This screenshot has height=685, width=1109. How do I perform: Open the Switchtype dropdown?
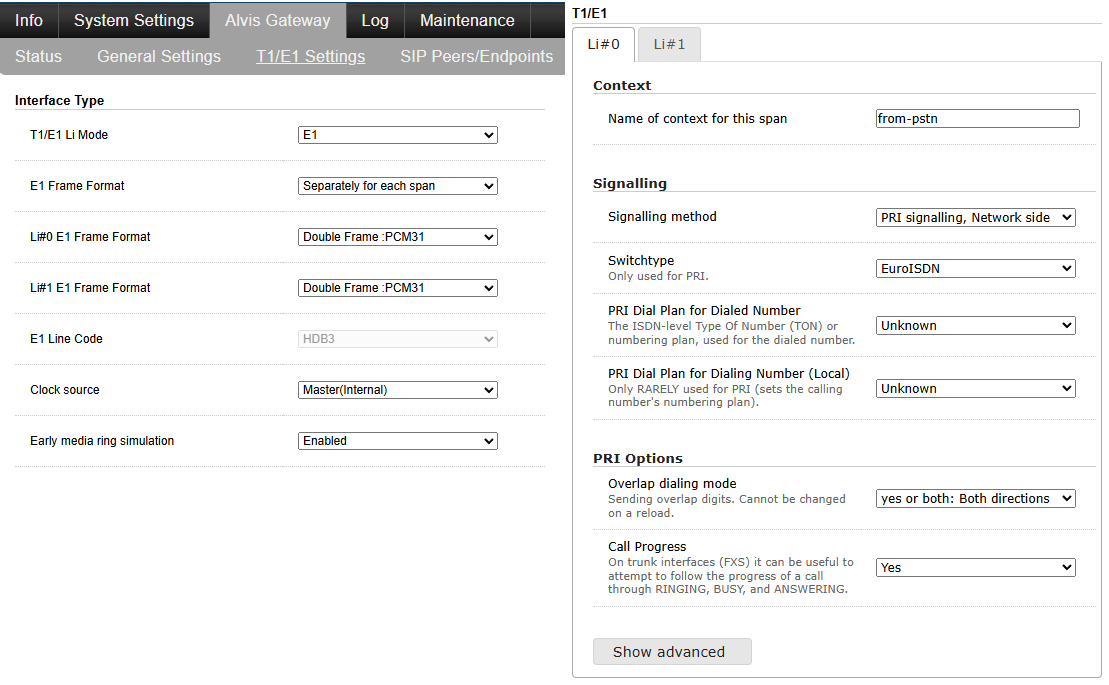[x=975, y=268]
